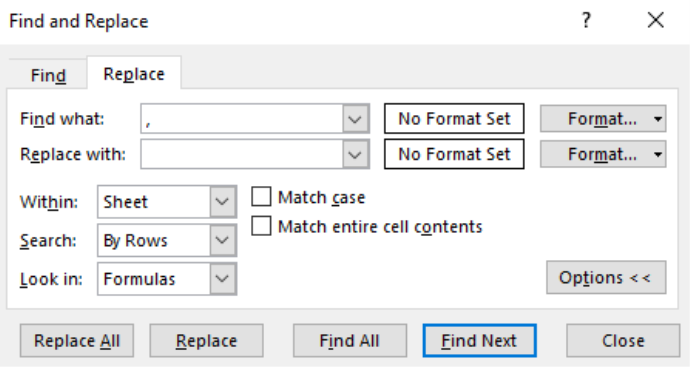690x367 pixels.
Task: Enable the Match case checkbox
Action: (261, 197)
